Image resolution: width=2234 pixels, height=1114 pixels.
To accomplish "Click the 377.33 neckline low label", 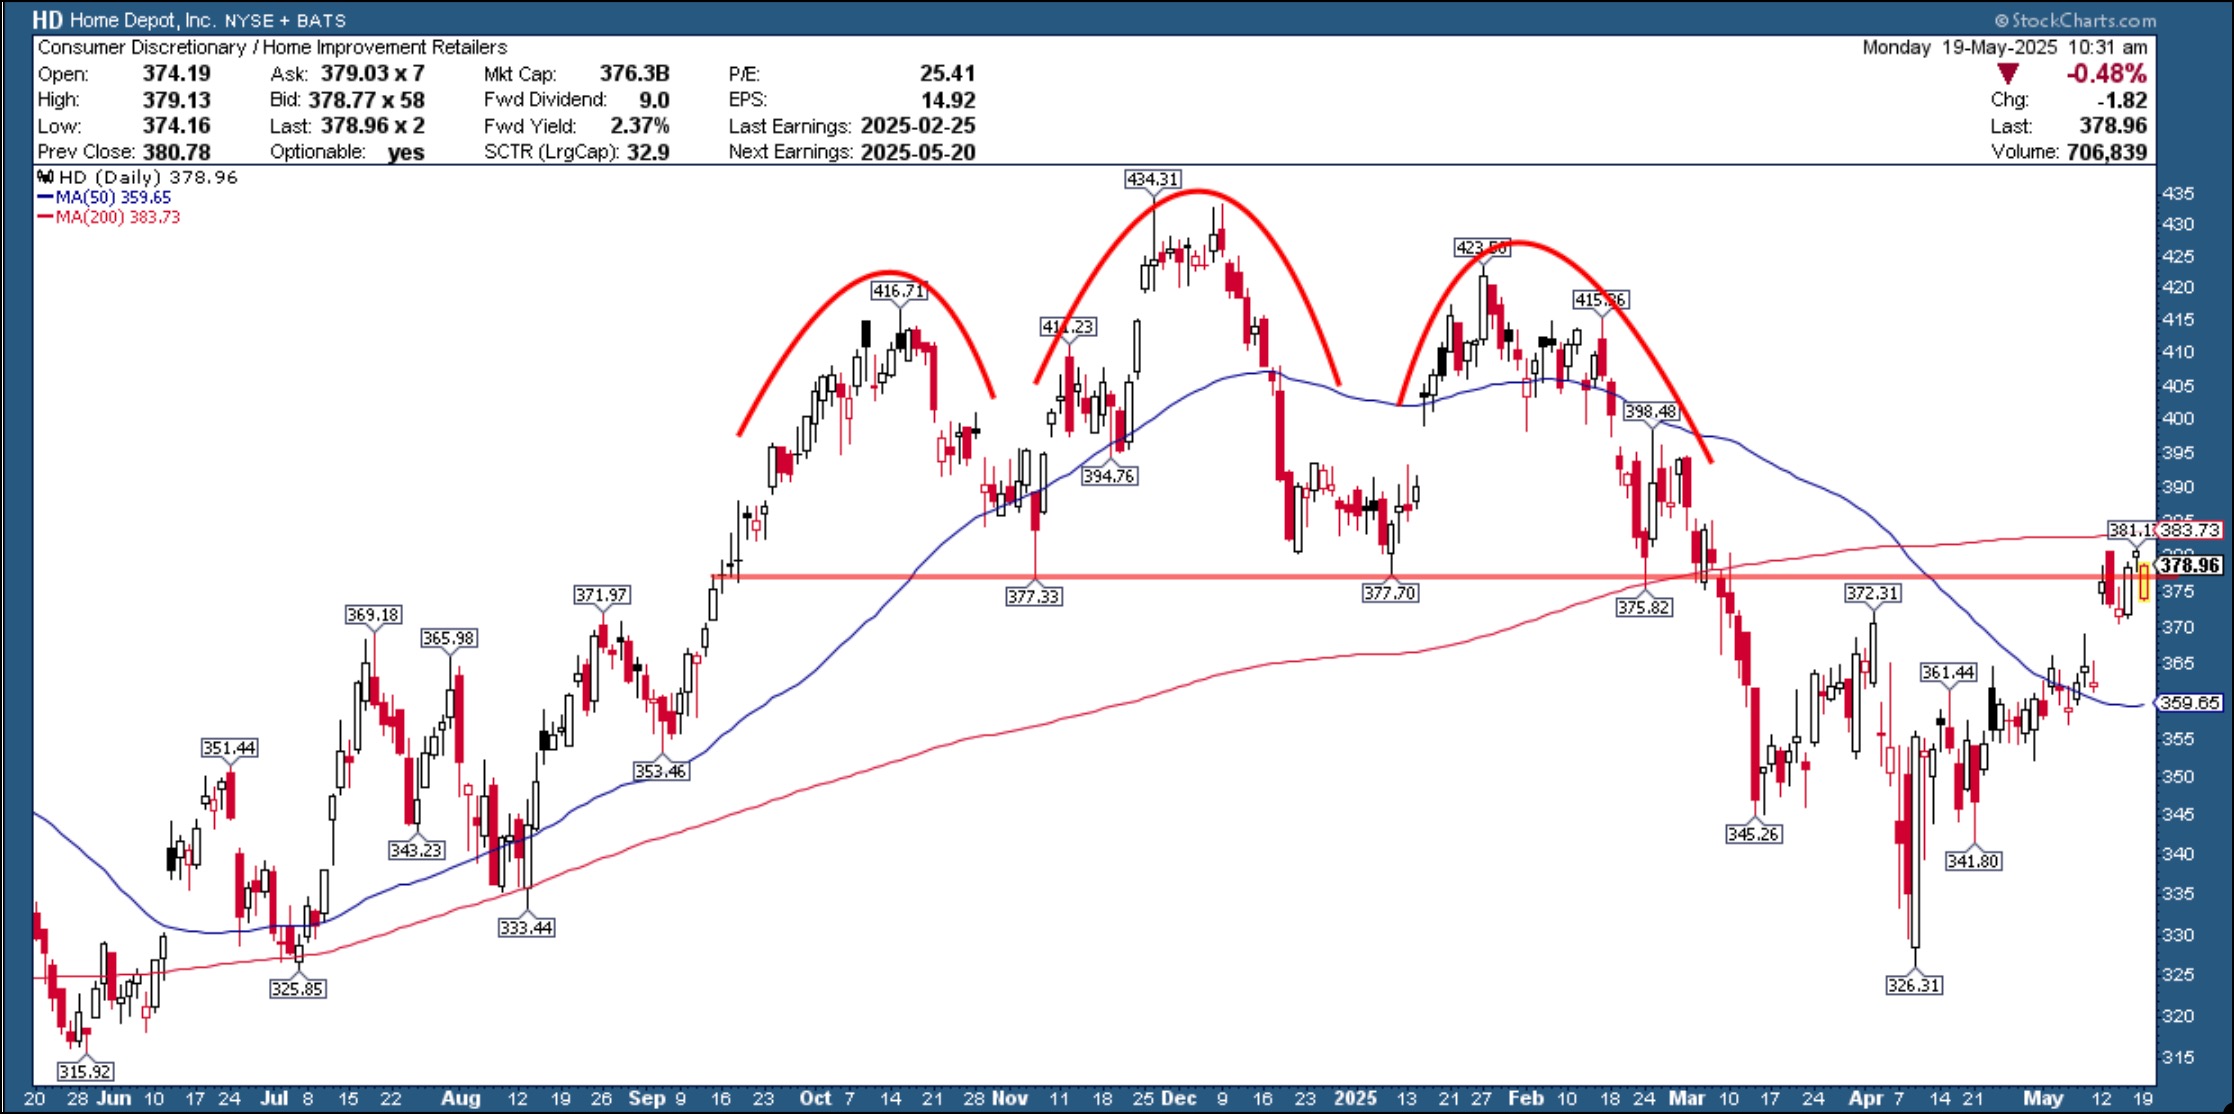I will [1034, 596].
